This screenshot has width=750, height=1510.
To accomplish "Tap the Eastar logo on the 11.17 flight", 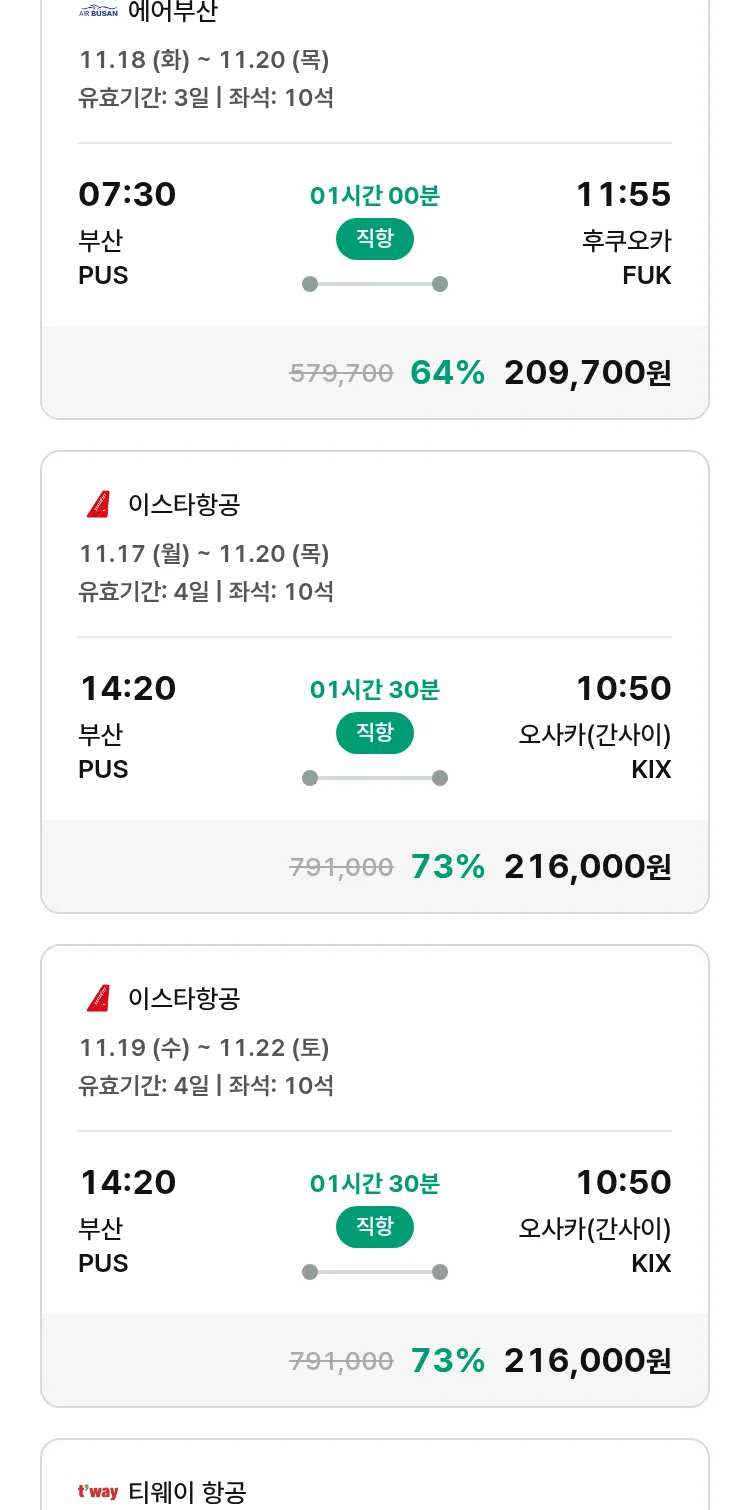I will pos(98,504).
